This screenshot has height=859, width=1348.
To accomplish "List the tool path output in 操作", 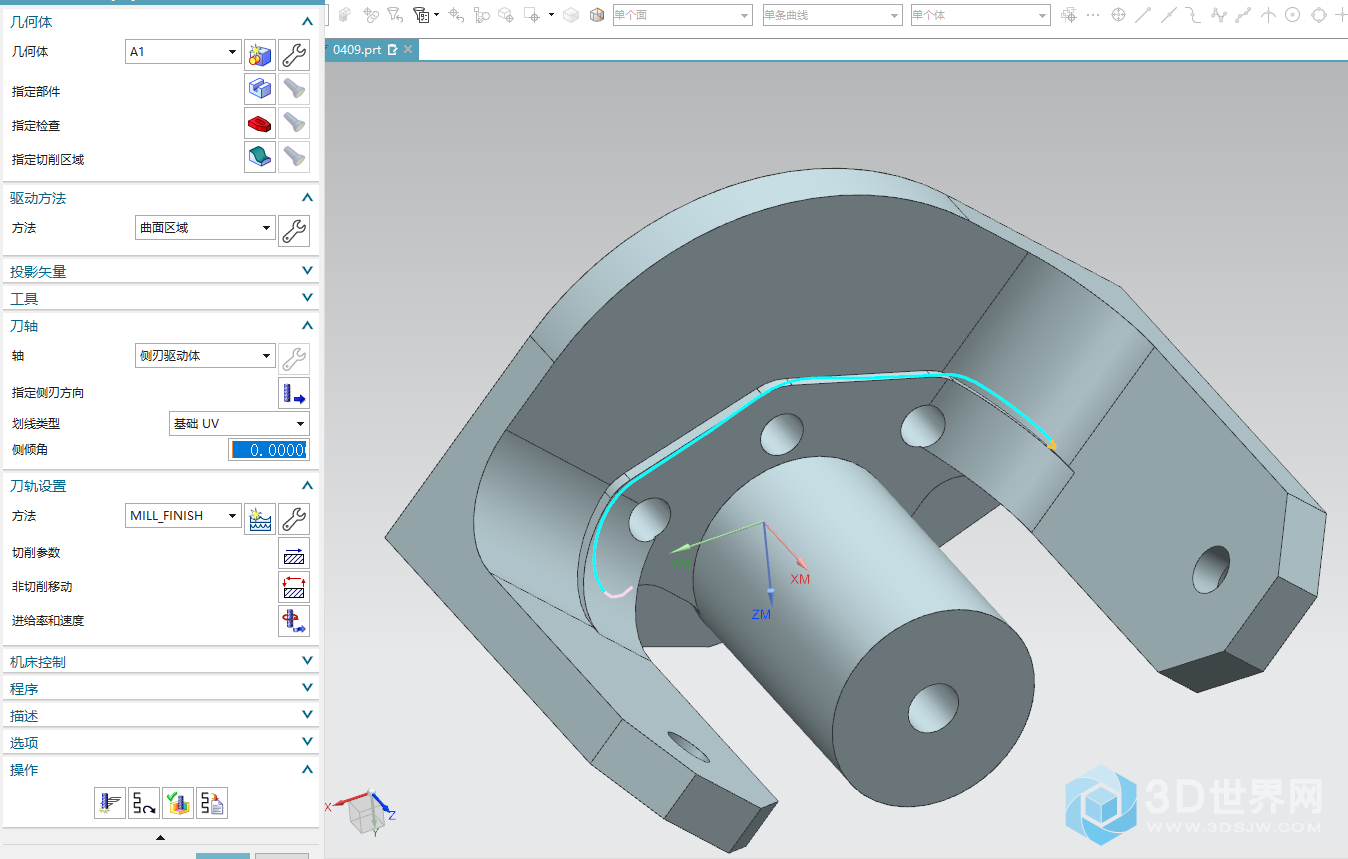I will pyautogui.click(x=212, y=803).
